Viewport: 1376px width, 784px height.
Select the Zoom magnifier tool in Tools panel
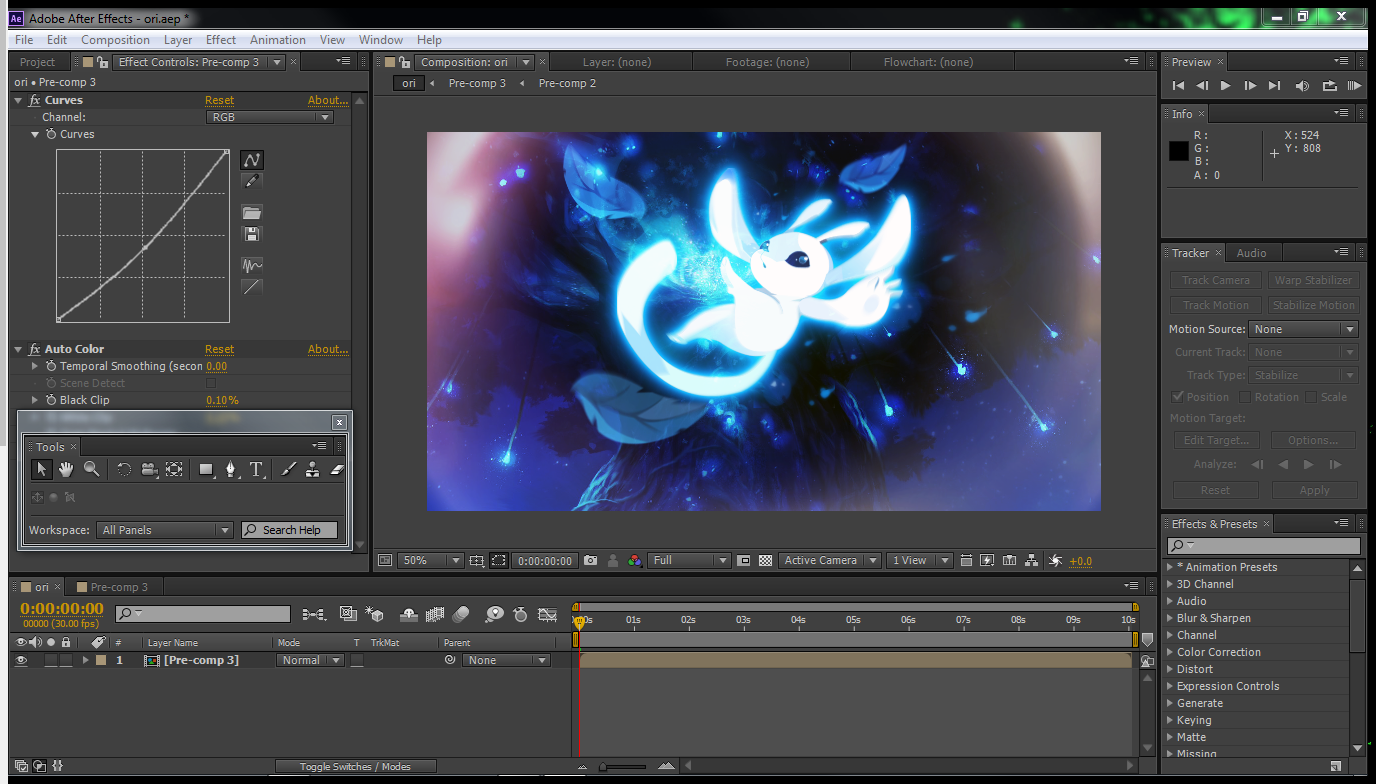tap(91, 469)
